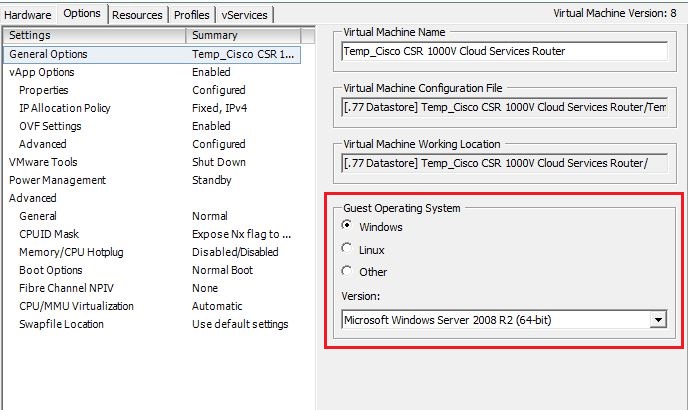Open the Profiles tab
Image resolution: width=688 pixels, height=410 pixels.
[x=191, y=15]
